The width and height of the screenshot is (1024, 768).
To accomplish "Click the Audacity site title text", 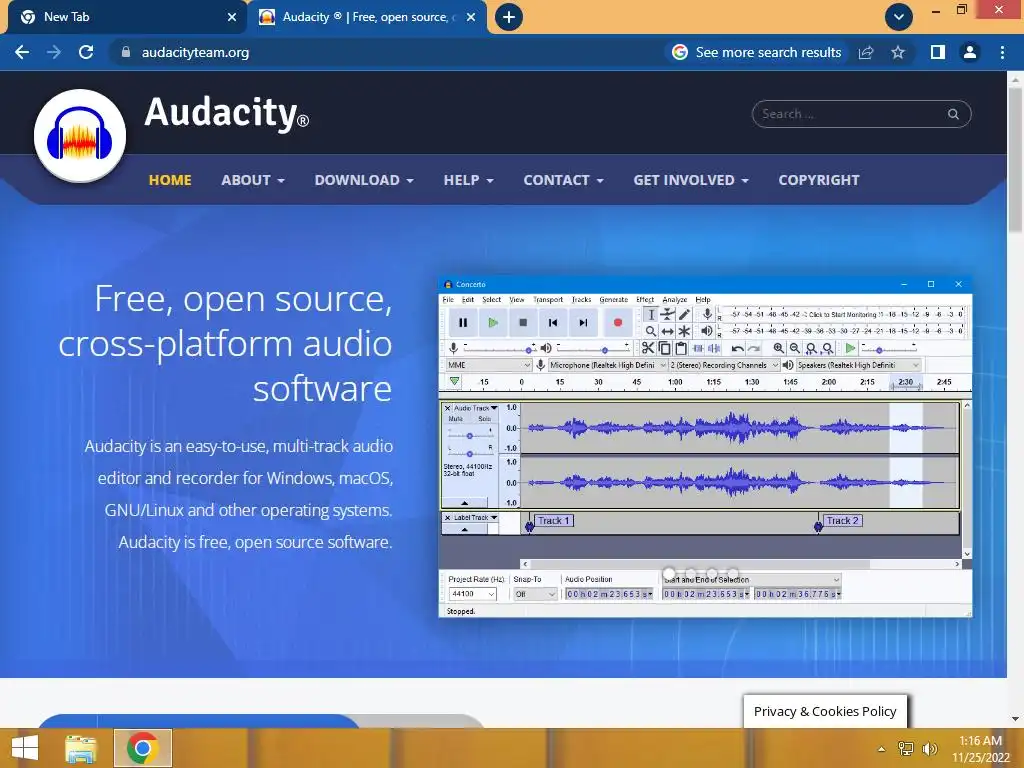I will (226, 113).
